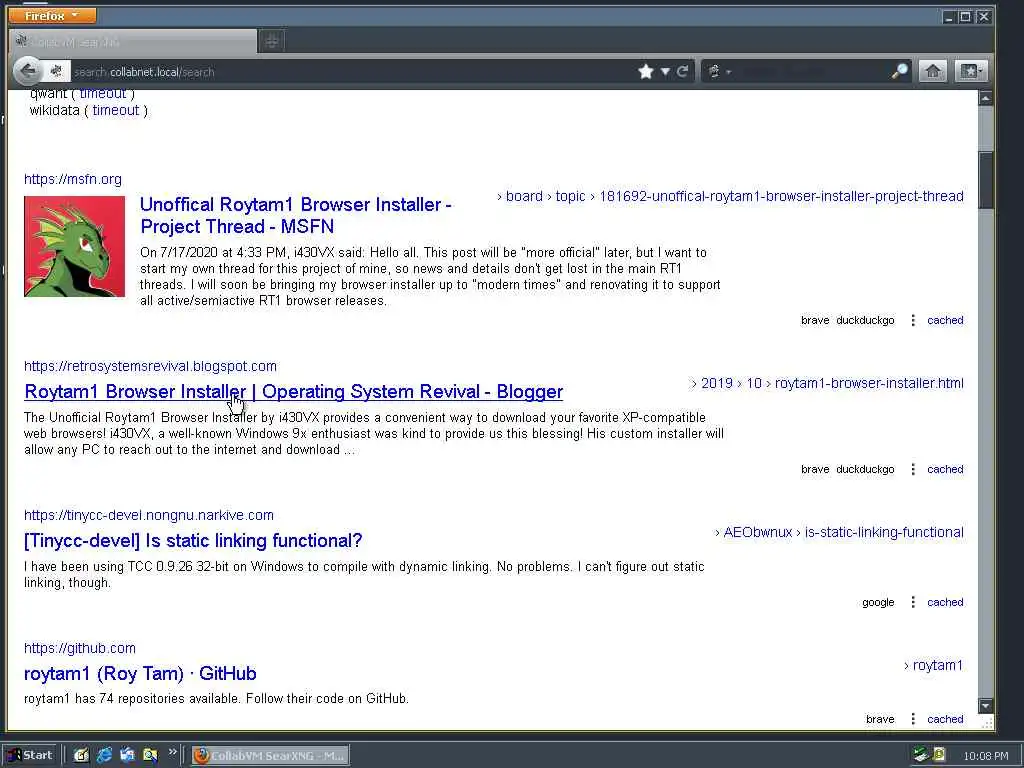Click the scrollbar up arrow
This screenshot has width=1024, height=768.
tap(985, 98)
